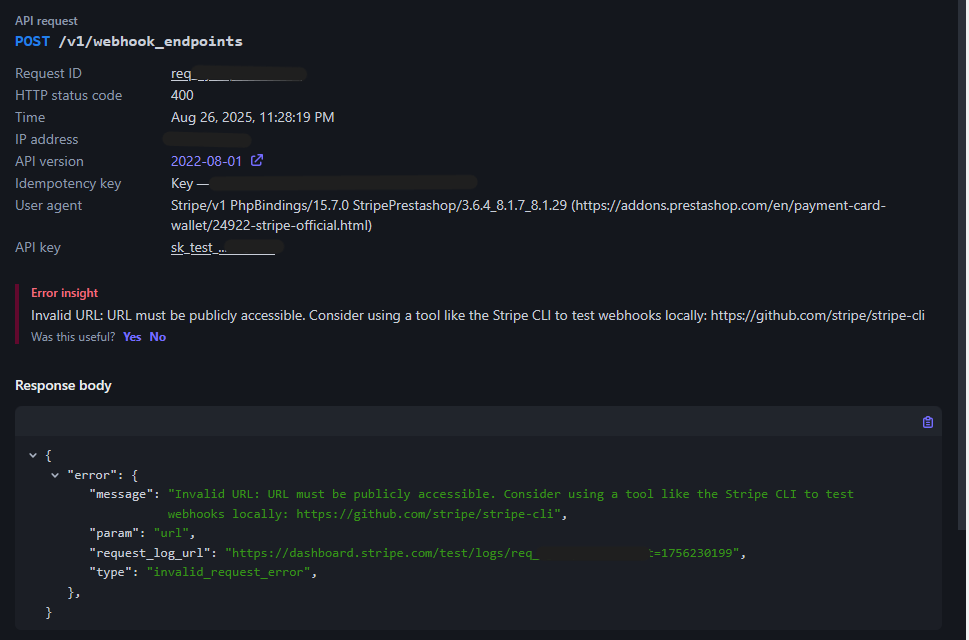969x640 pixels.
Task: Collapse the root JSON object chevron
Action: pos(33,455)
